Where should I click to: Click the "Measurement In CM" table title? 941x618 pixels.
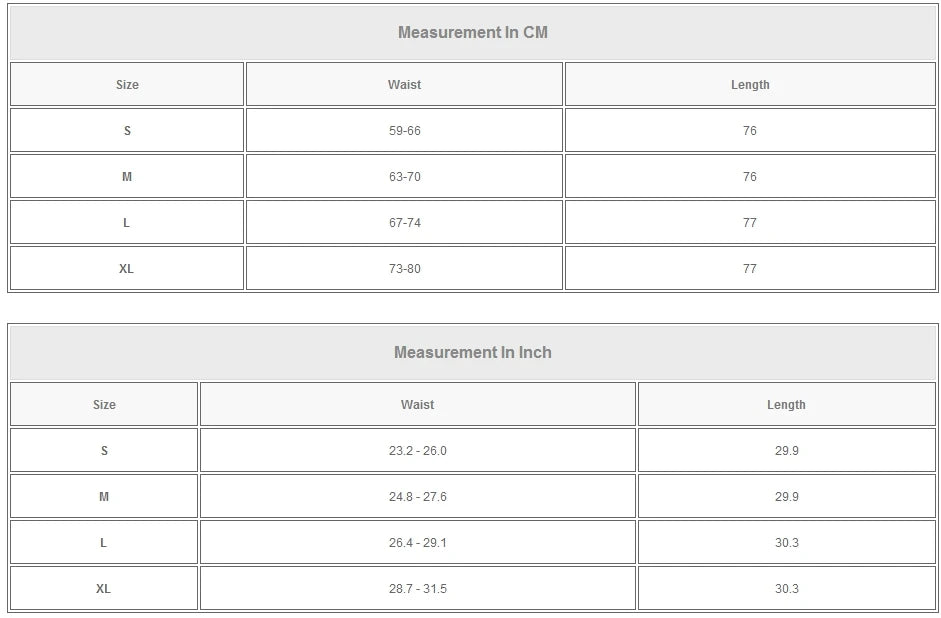pos(473,32)
